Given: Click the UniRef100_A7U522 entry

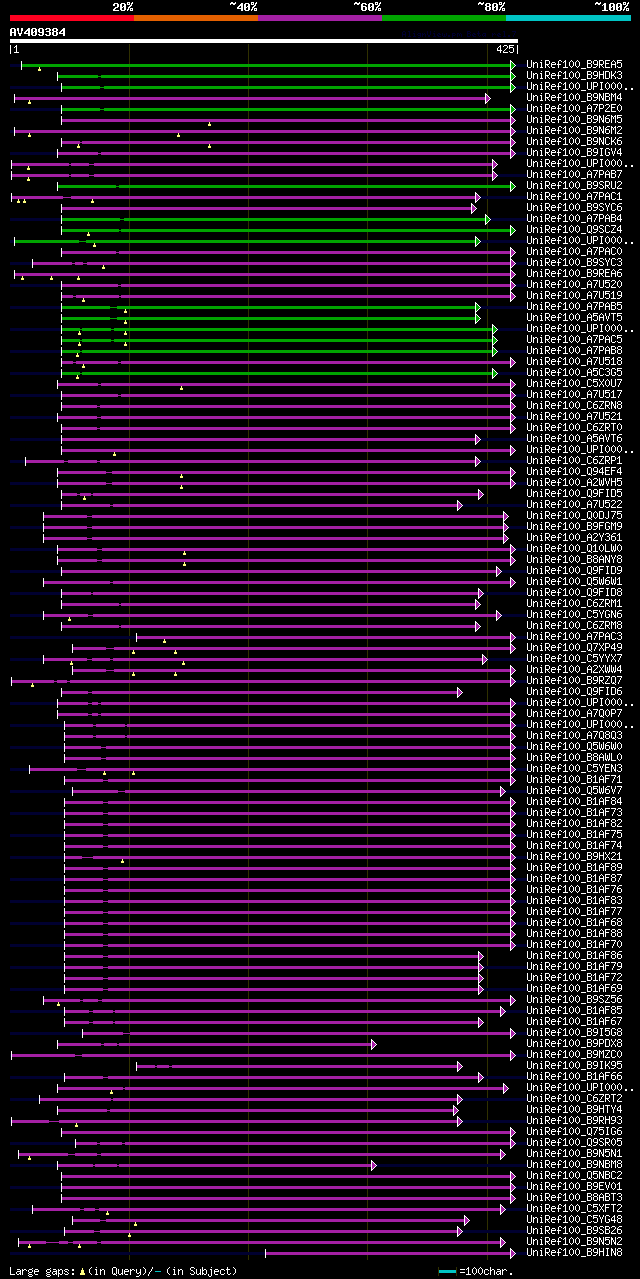Looking at the screenshot, I should [x=574, y=504].
